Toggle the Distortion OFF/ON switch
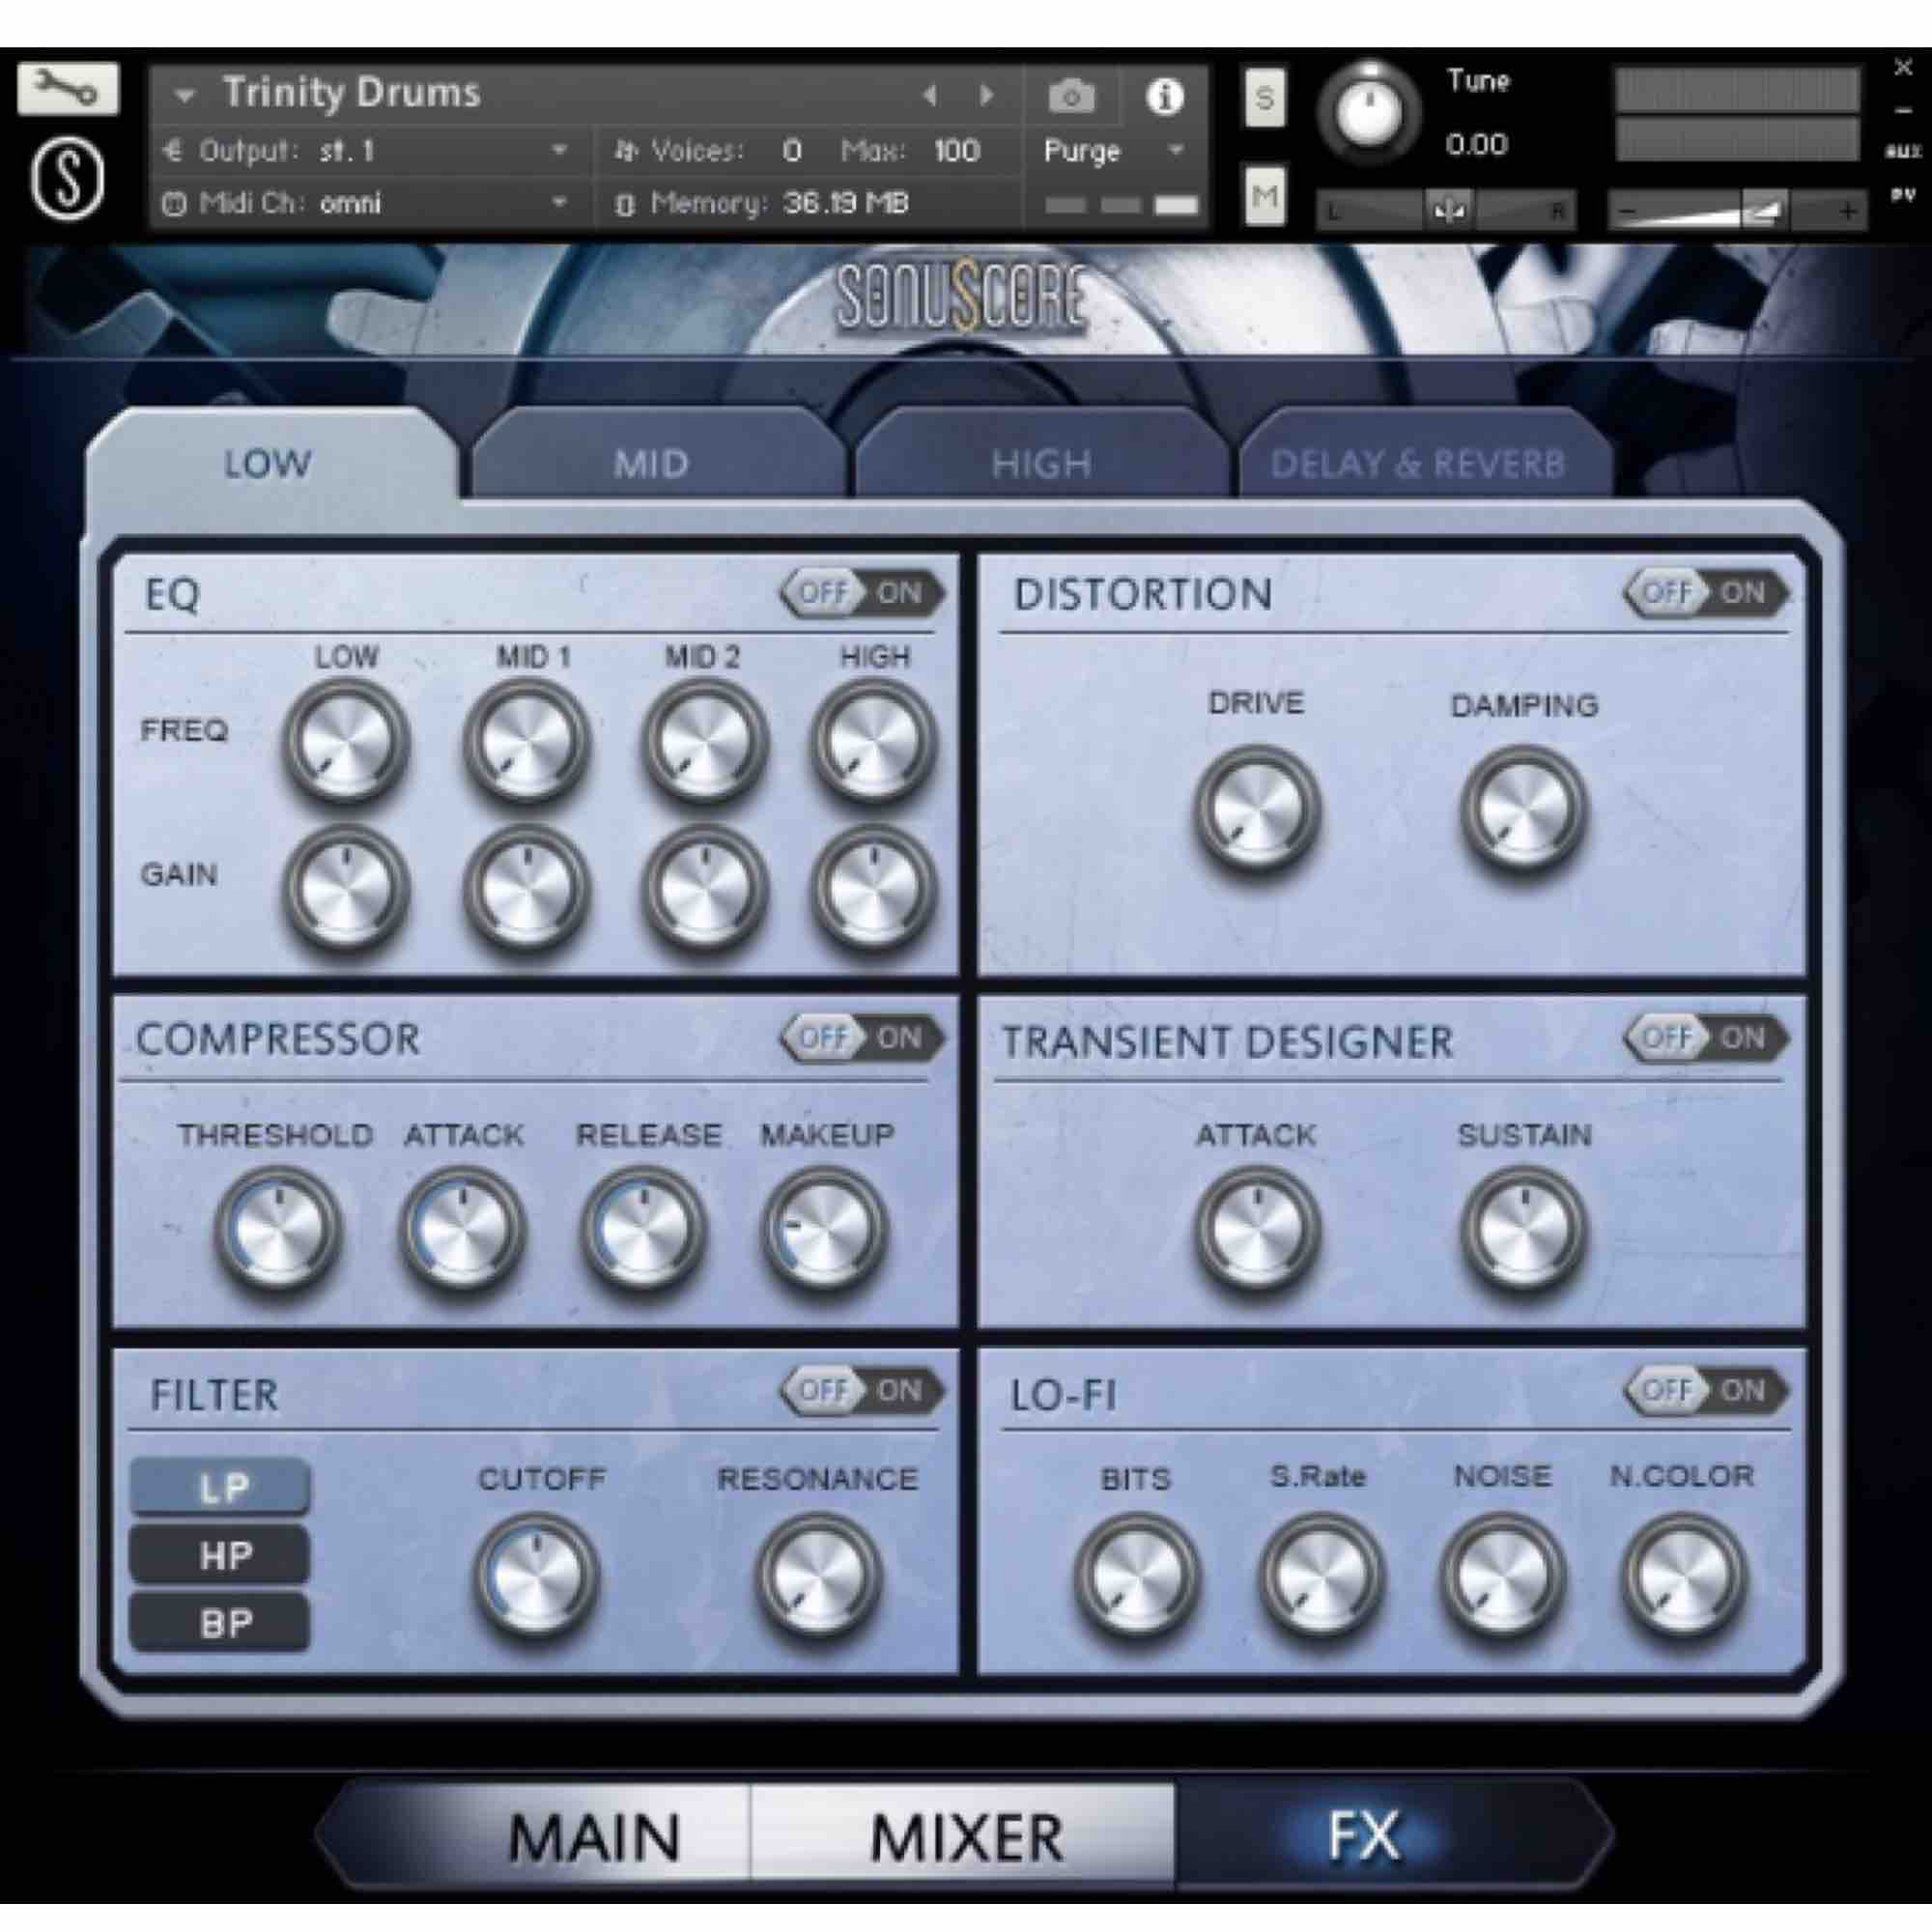The height and width of the screenshot is (1932, 1932). click(x=1706, y=593)
